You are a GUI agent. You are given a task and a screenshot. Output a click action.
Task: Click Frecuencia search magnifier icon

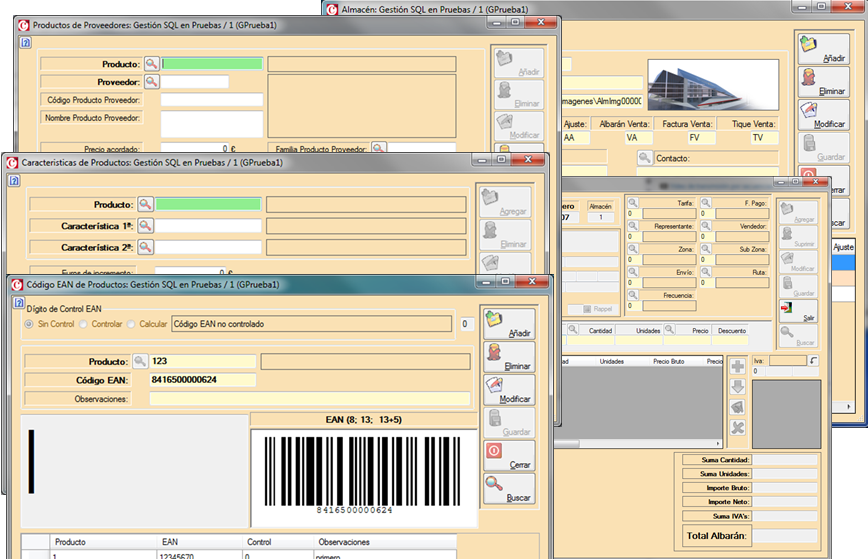pyautogui.click(x=633, y=295)
